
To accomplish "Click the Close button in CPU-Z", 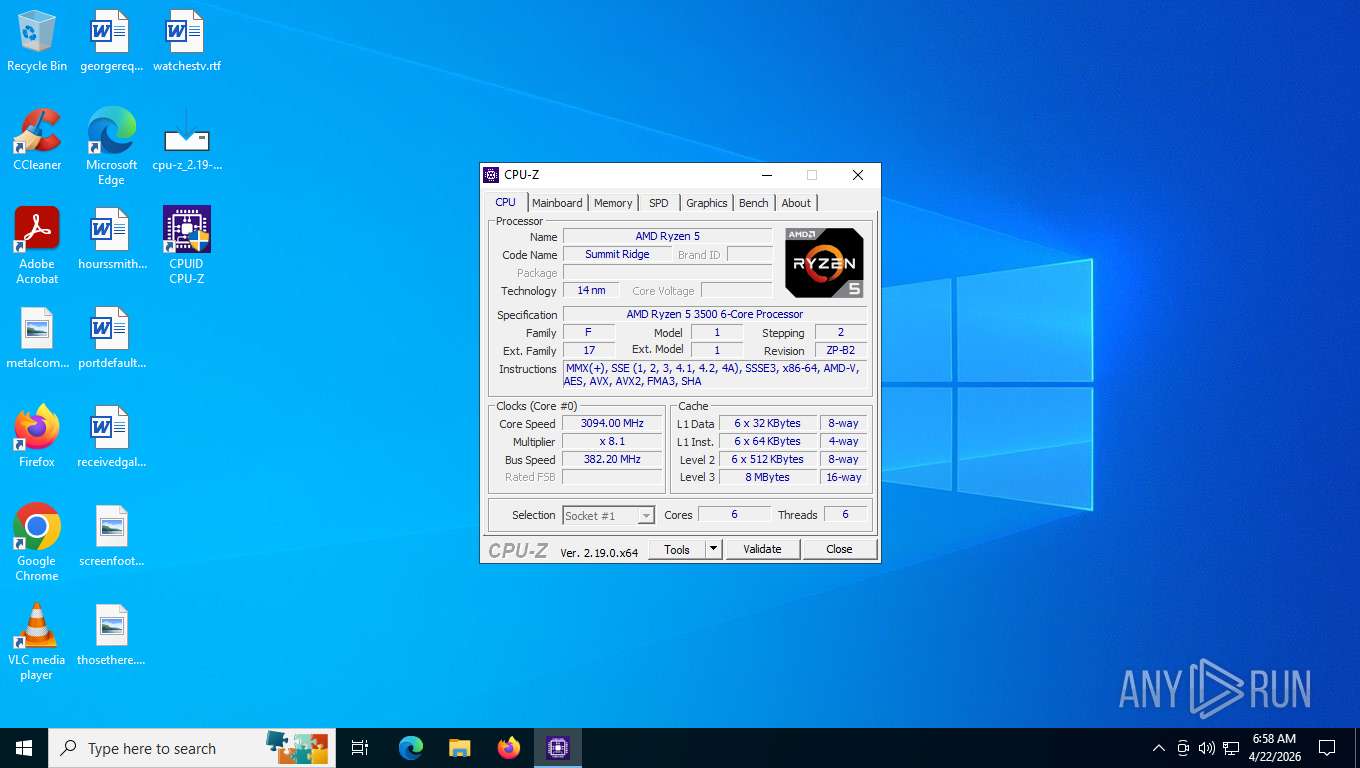I will [839, 549].
